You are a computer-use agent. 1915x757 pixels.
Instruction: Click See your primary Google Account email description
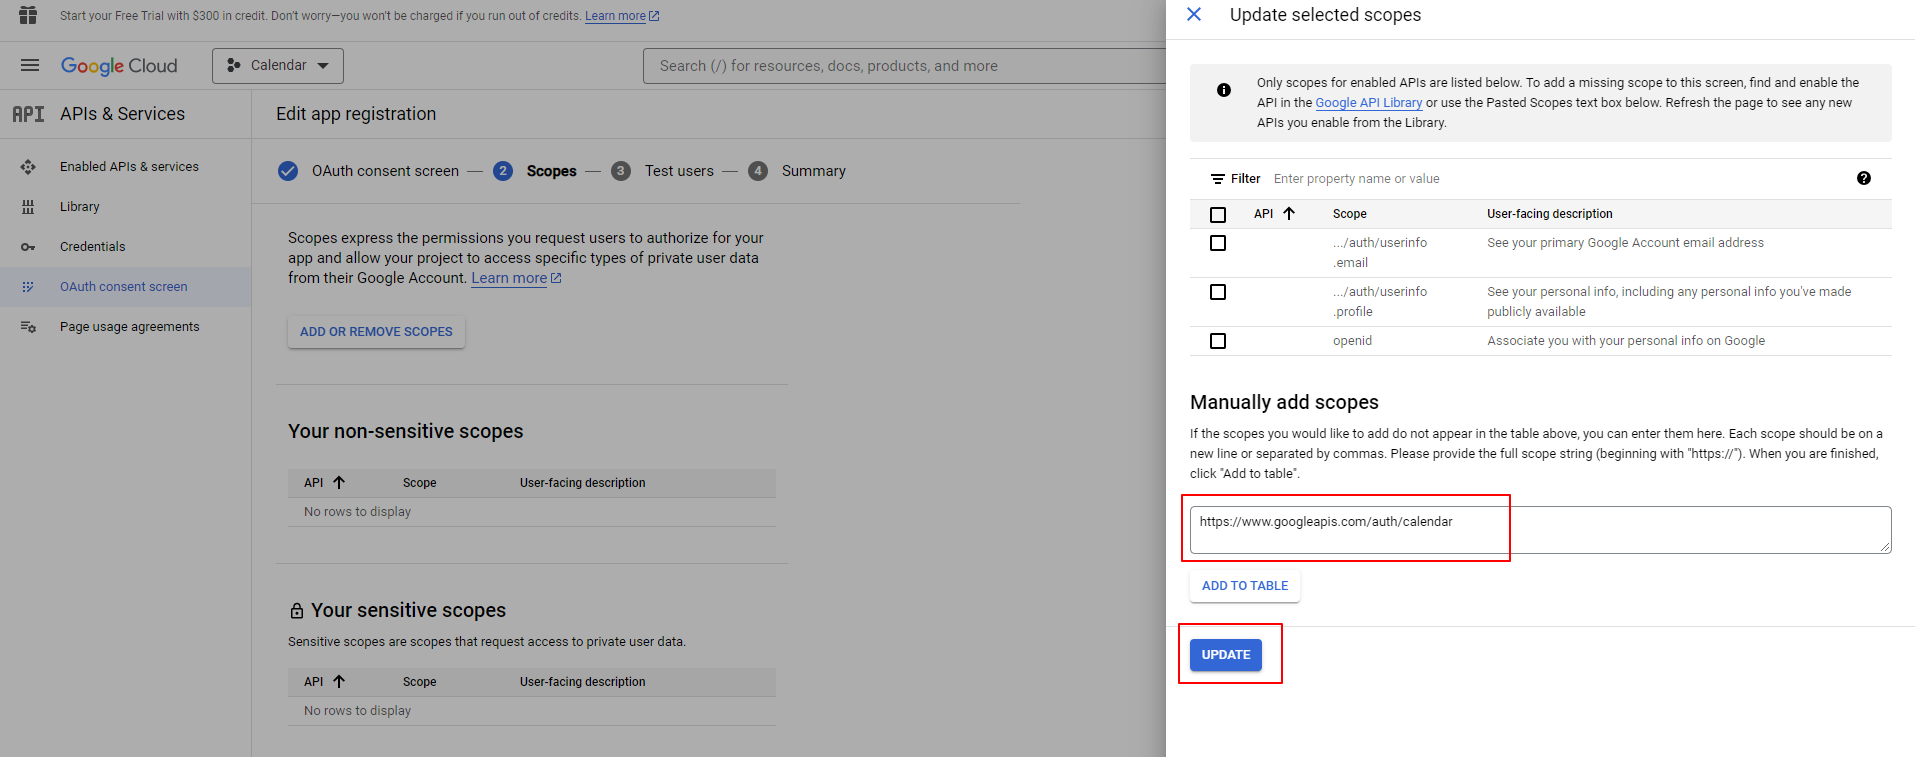pos(1625,243)
